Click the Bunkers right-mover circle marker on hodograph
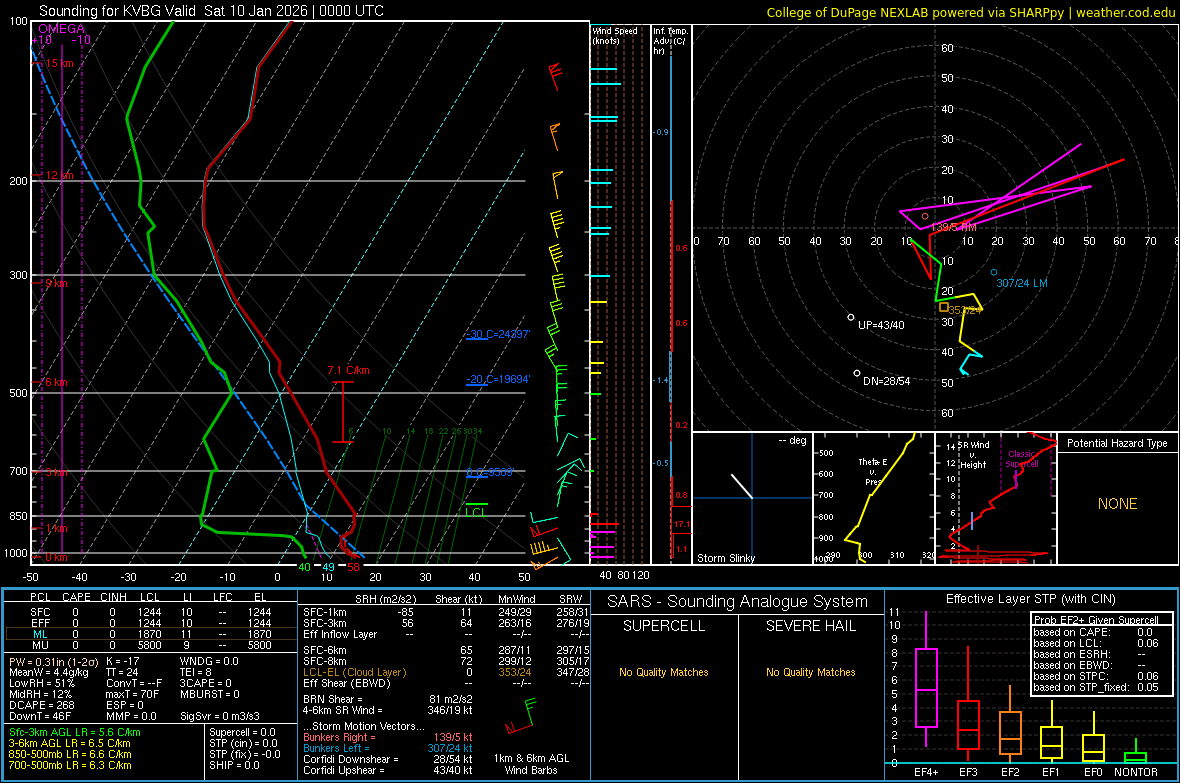 click(925, 217)
